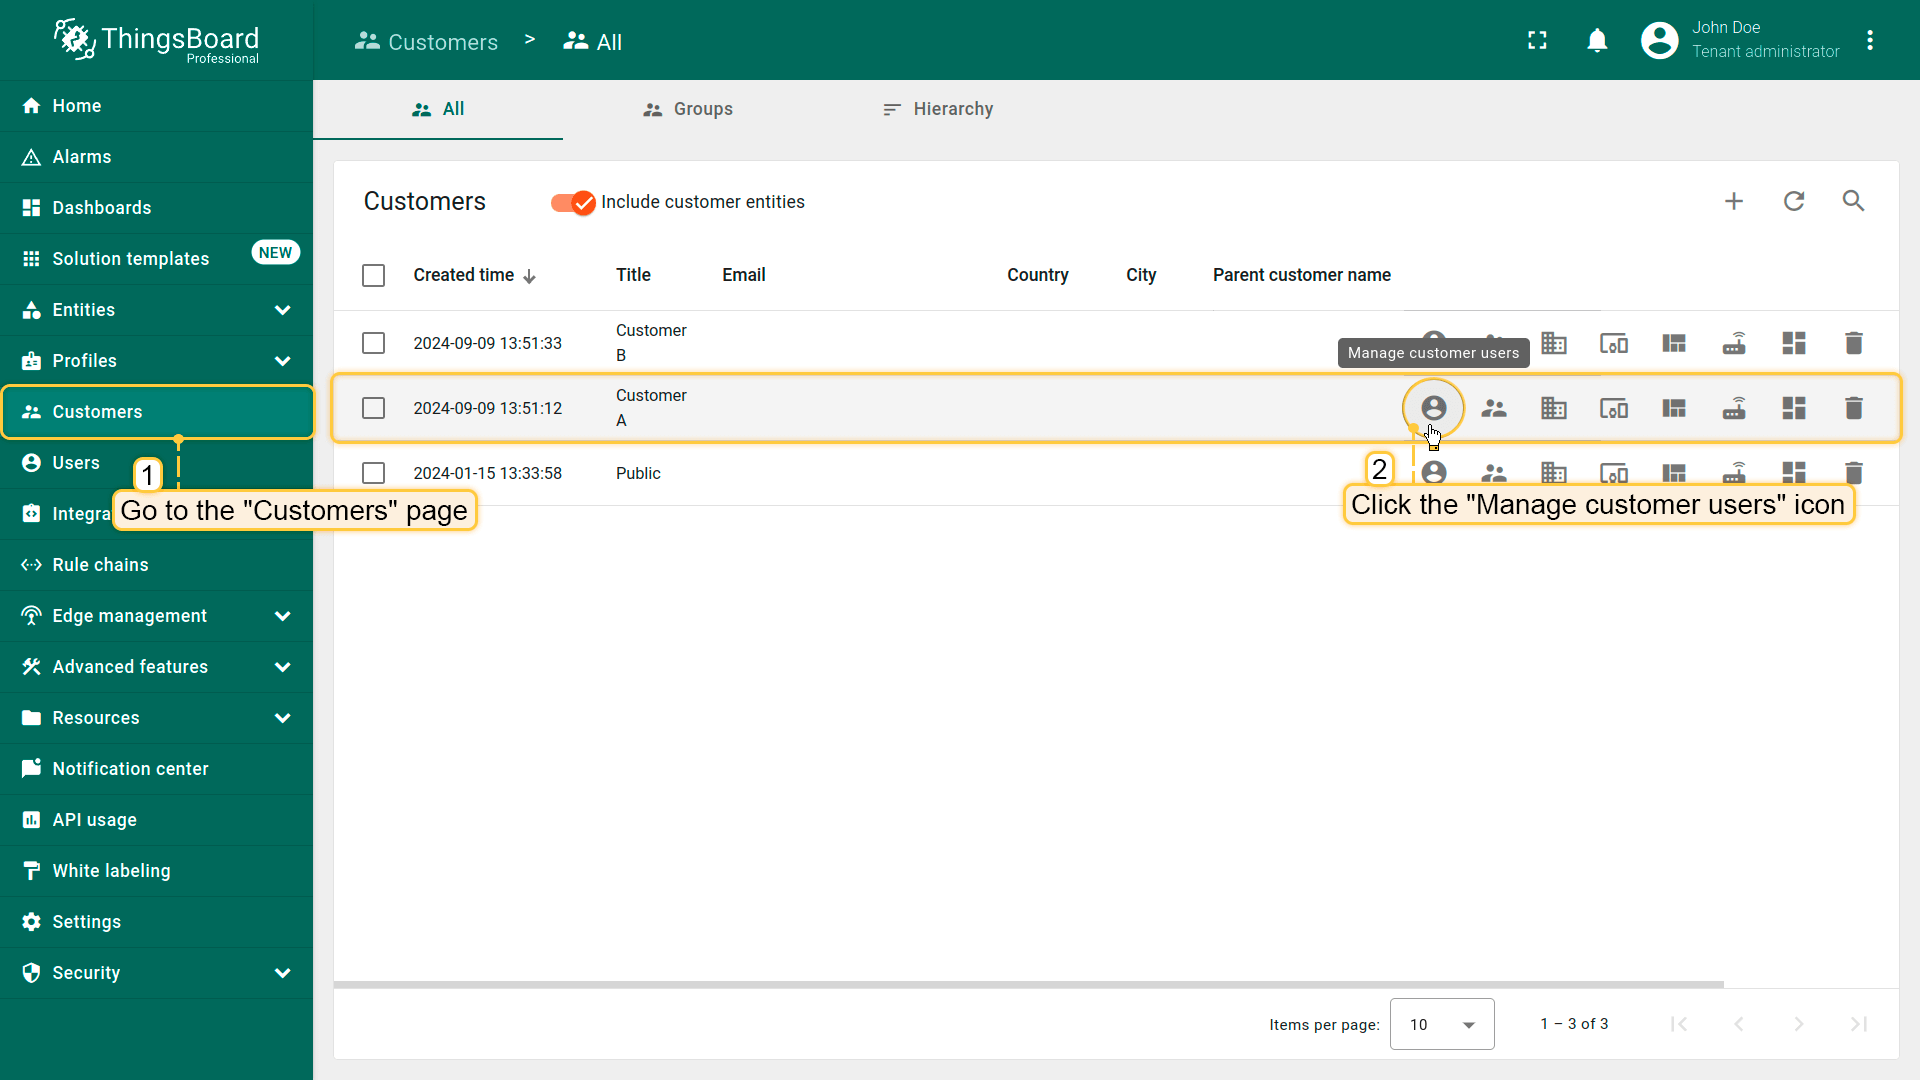Click the add customer plus icon

click(x=1734, y=202)
